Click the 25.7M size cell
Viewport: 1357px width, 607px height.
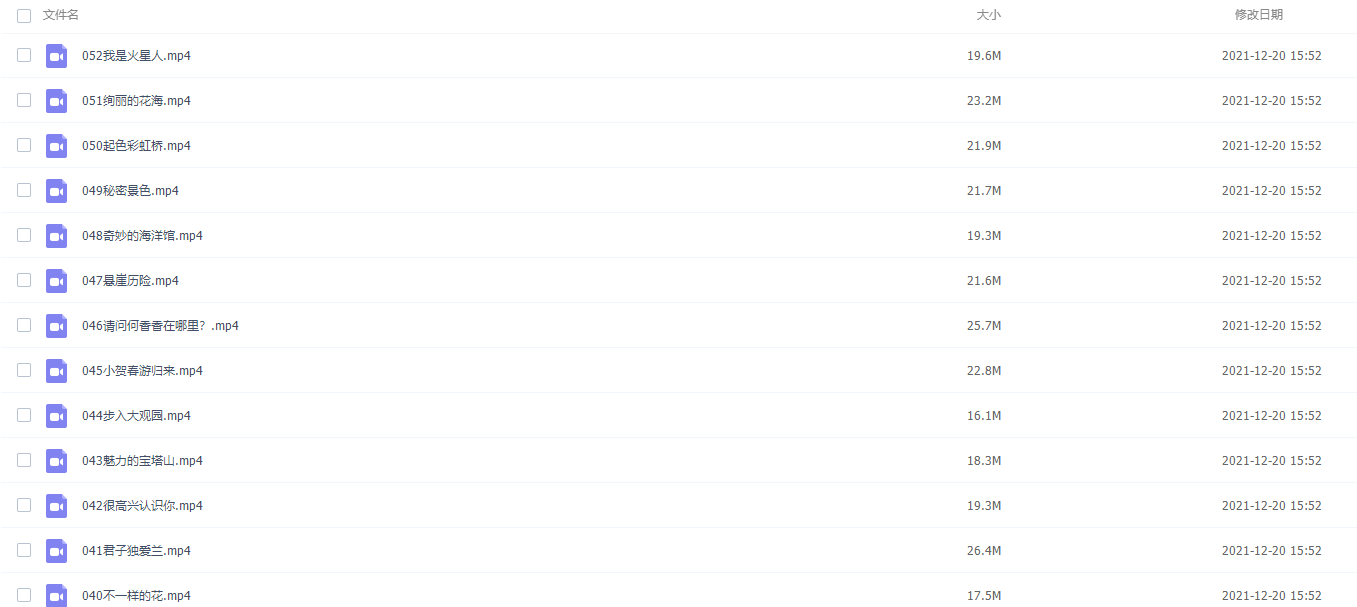[x=984, y=326]
